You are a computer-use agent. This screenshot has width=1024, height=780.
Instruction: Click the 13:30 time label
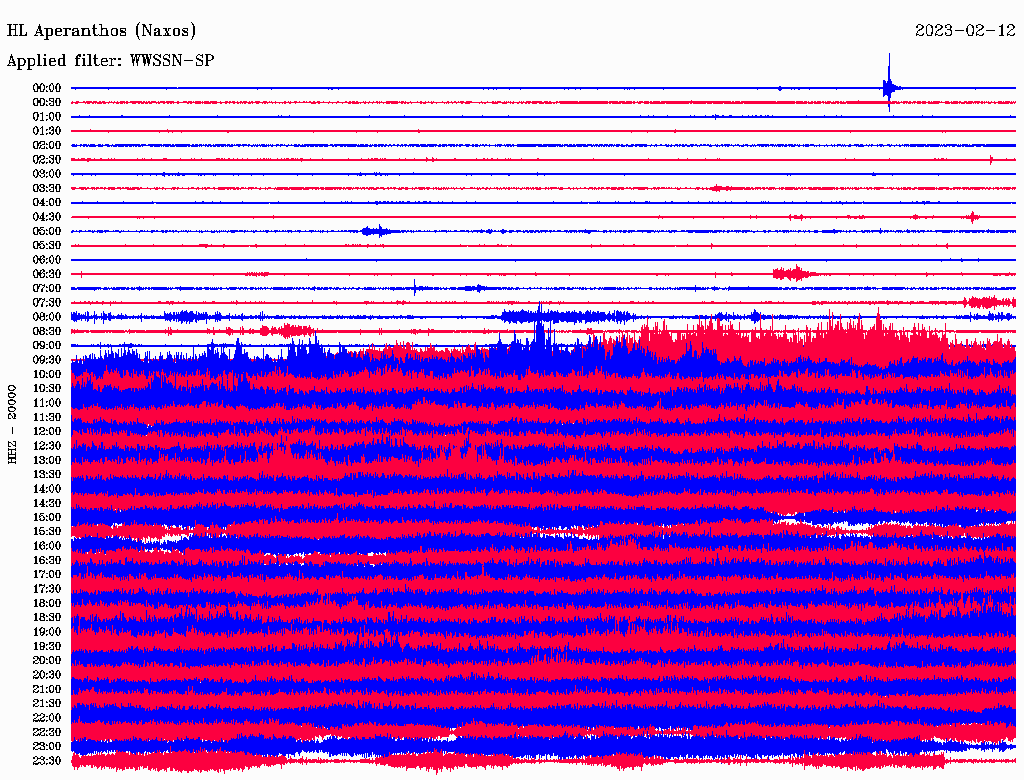pyautogui.click(x=47, y=474)
